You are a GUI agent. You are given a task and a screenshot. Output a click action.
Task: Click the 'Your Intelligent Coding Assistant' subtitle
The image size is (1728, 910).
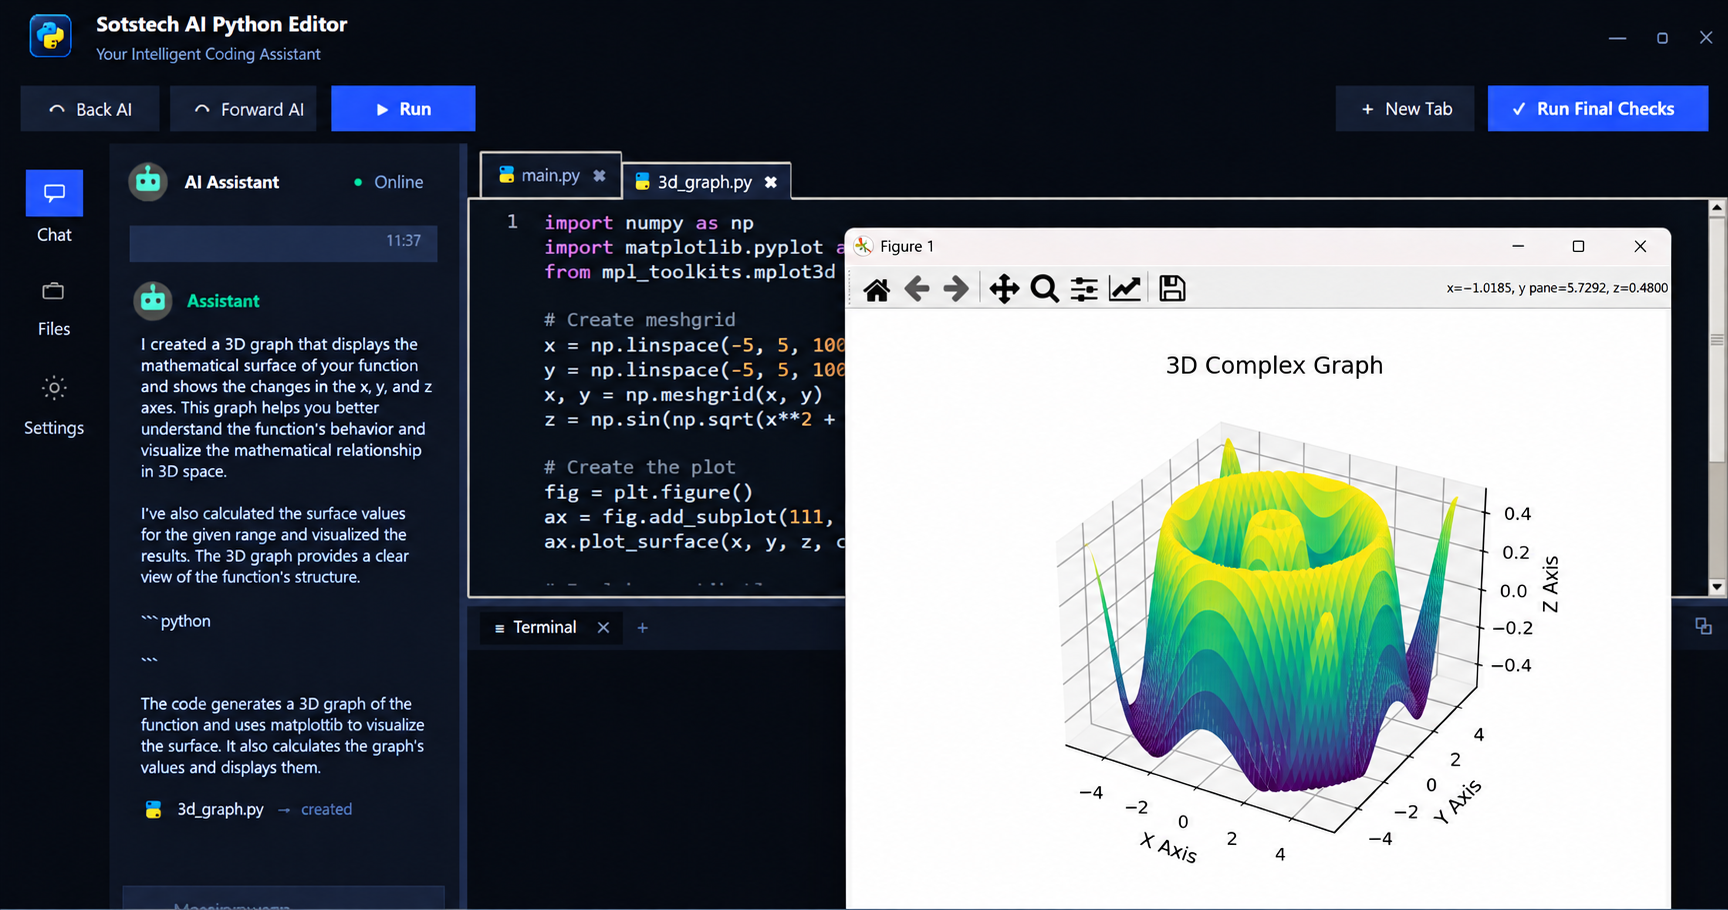pos(208,54)
